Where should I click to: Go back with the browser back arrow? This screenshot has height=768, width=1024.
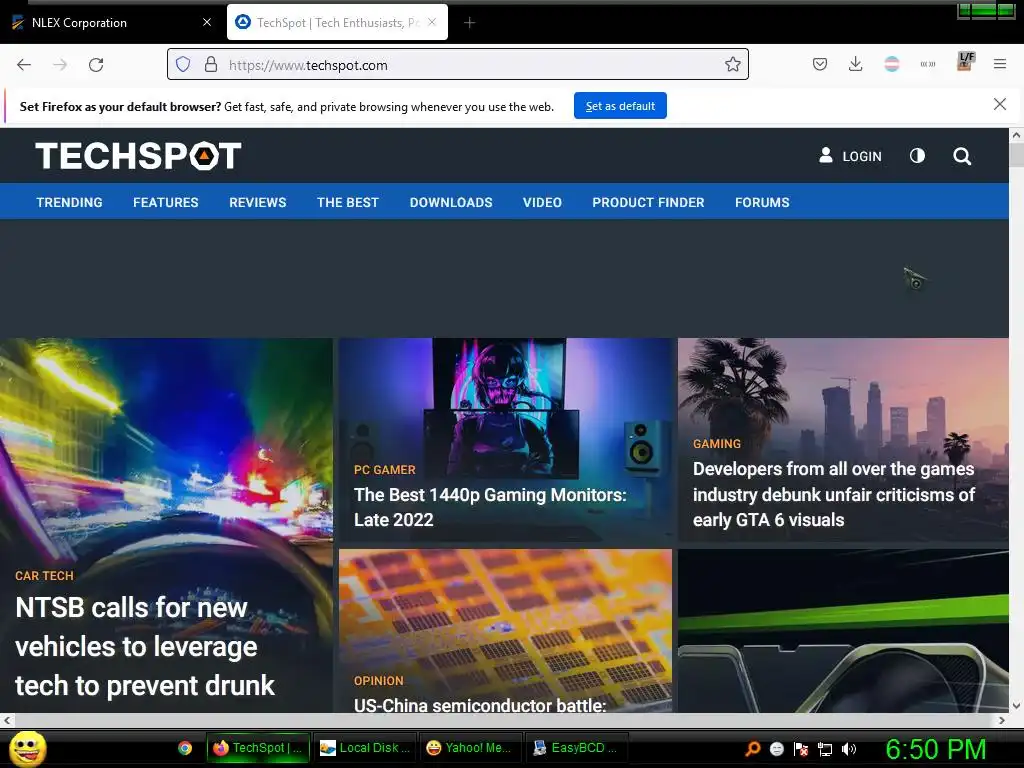(24, 65)
